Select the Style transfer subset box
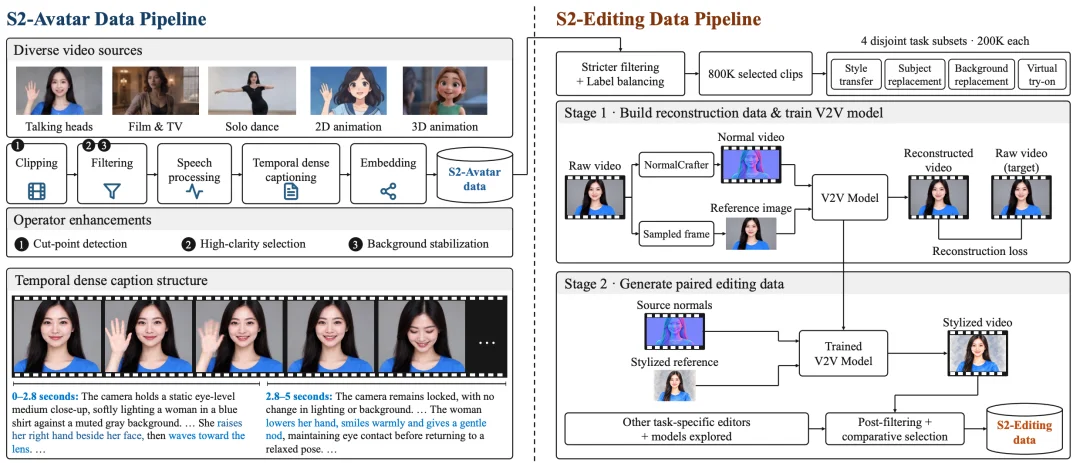The image size is (1080, 463). click(855, 75)
